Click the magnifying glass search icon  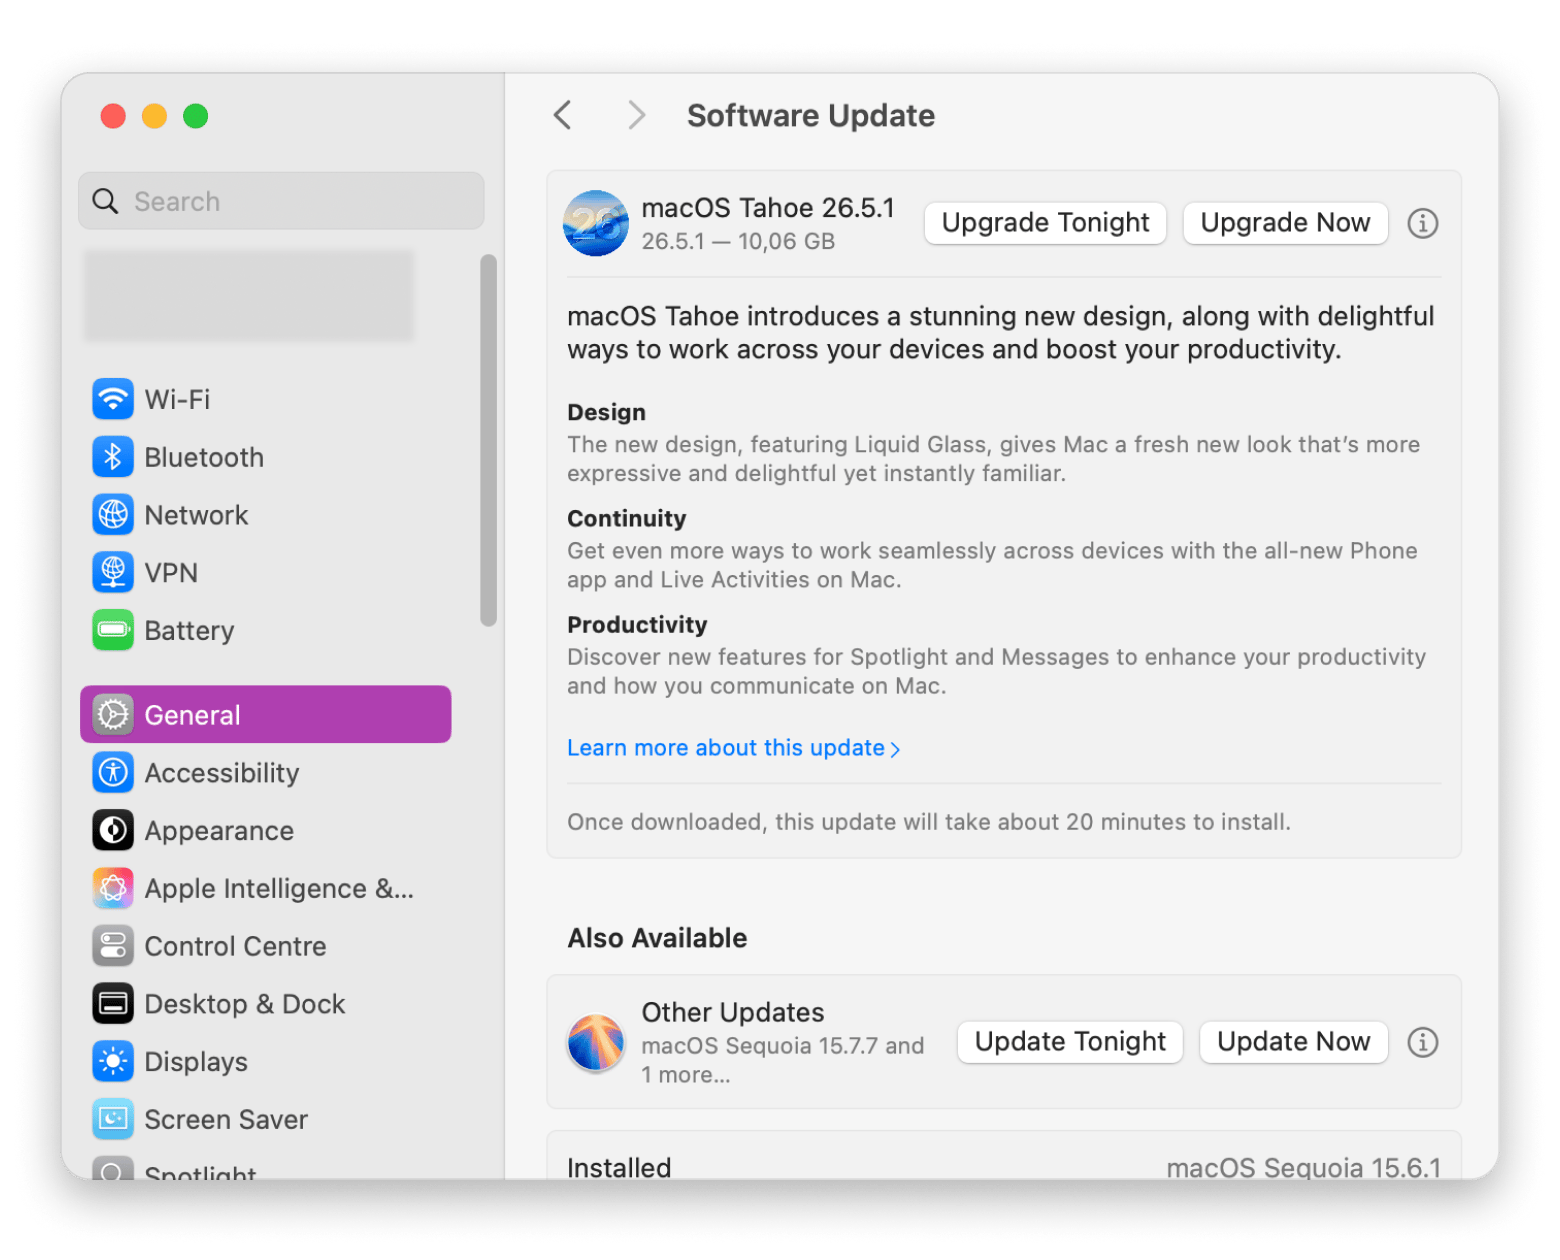coord(105,201)
